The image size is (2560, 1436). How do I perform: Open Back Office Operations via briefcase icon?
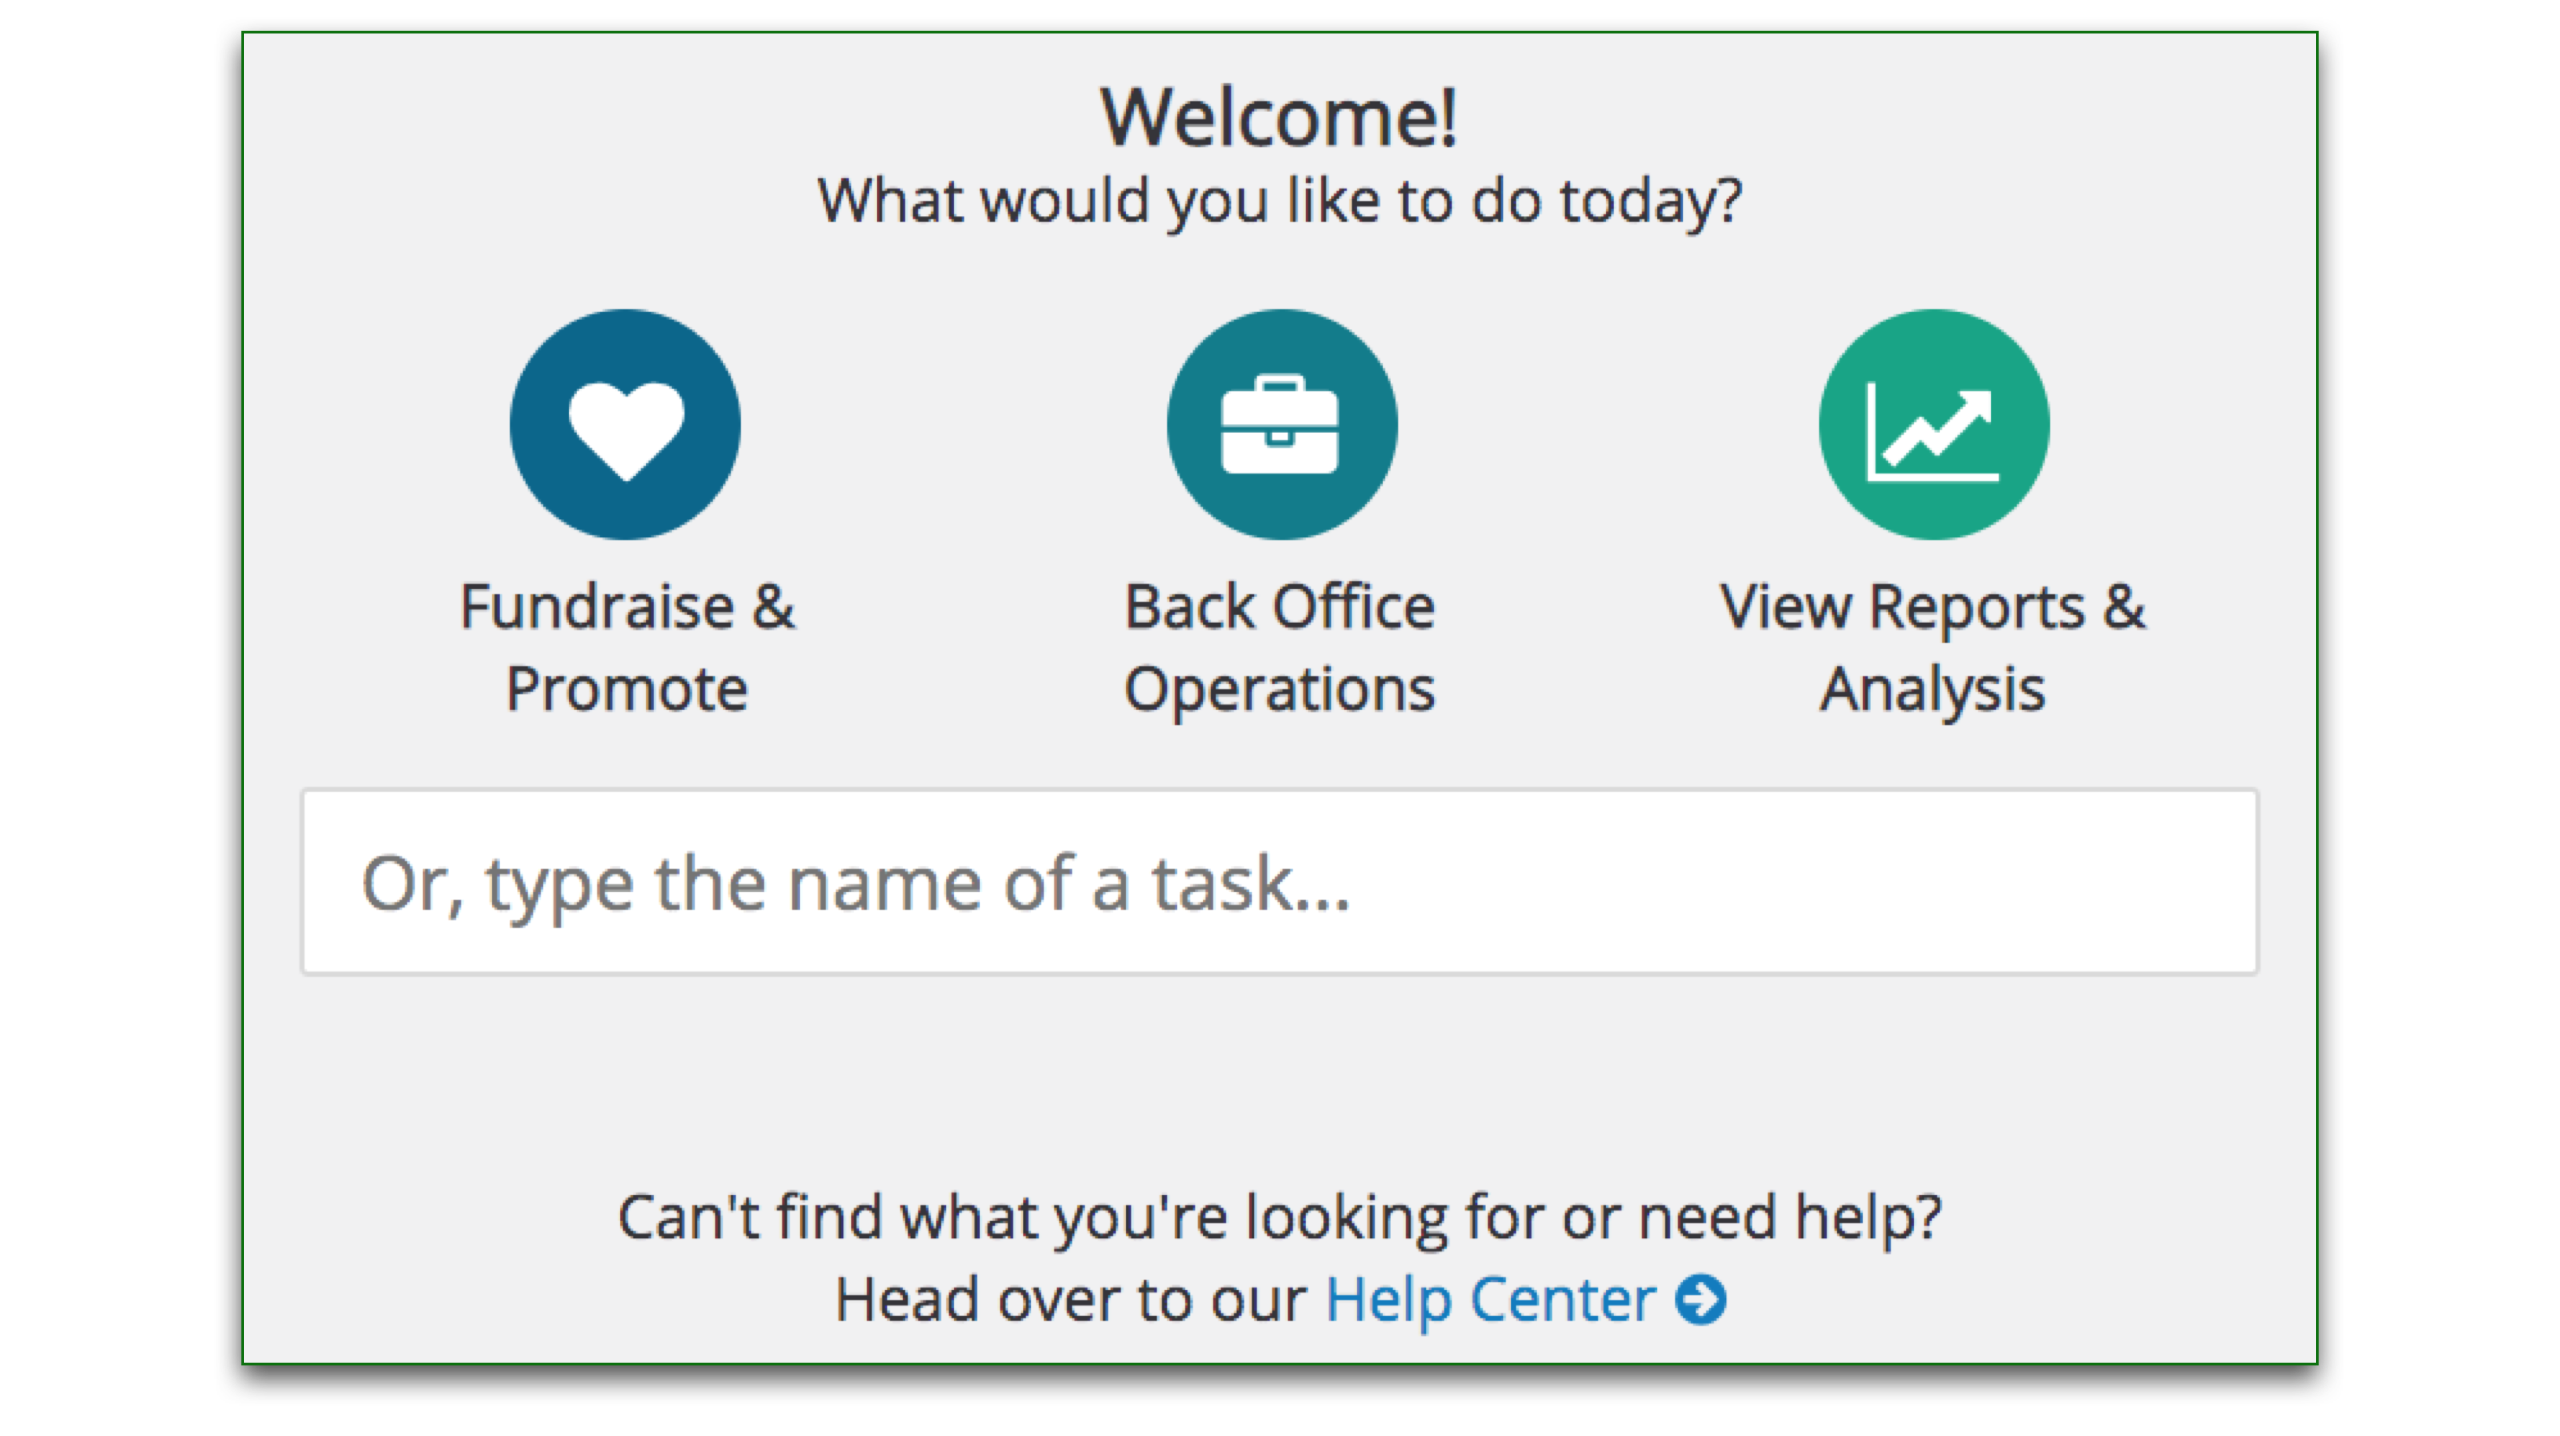(x=1281, y=424)
